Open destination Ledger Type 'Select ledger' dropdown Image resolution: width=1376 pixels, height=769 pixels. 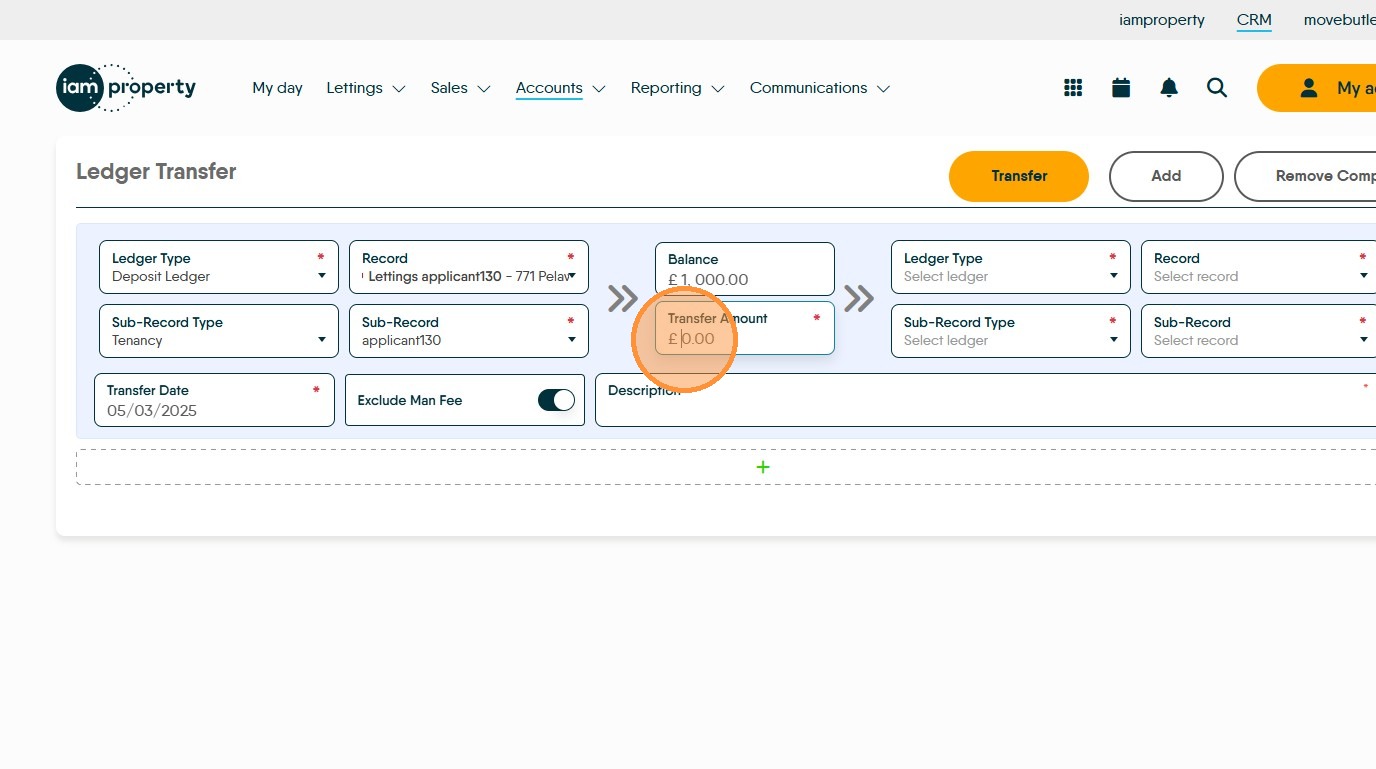tap(1010, 267)
